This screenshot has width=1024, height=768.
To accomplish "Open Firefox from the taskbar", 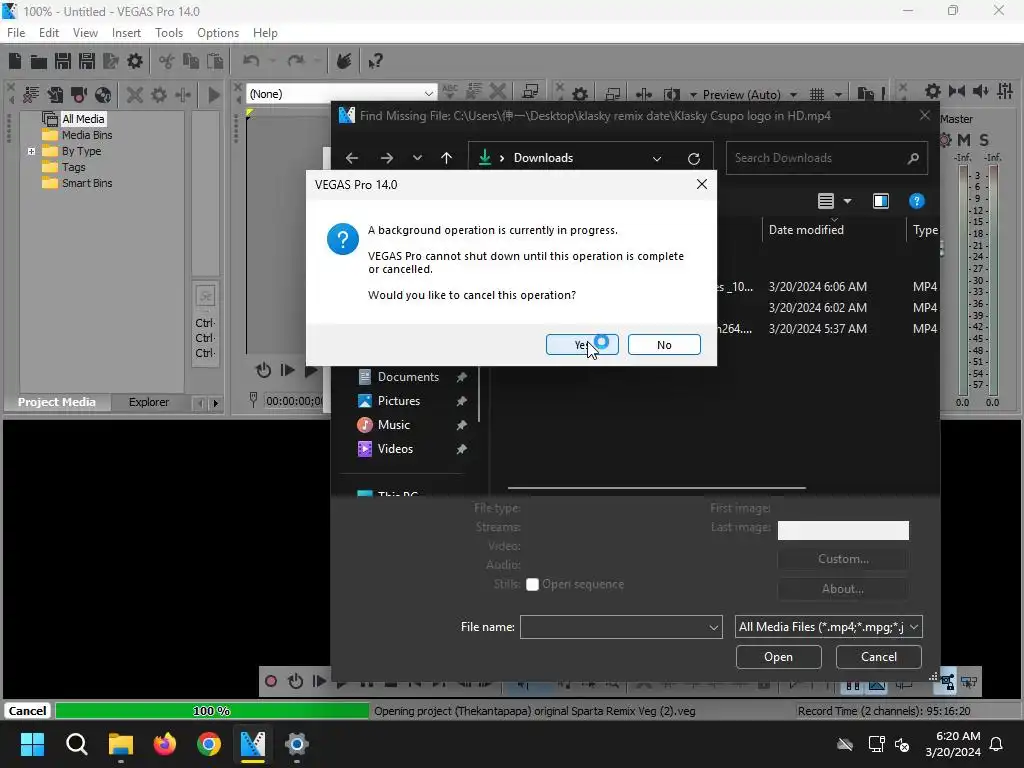I will click(x=165, y=744).
